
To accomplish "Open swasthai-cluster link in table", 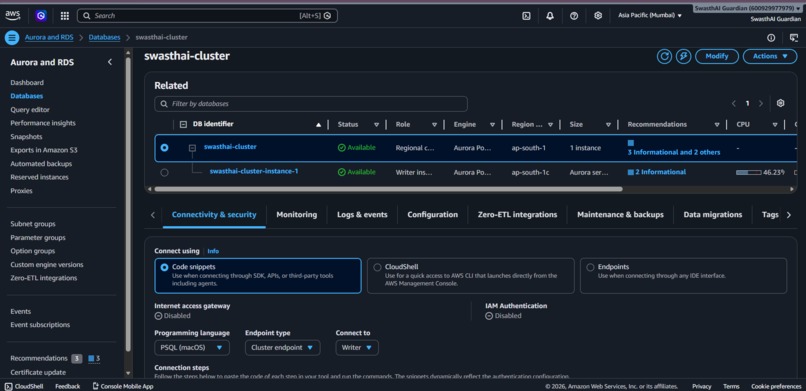I will click(230, 147).
